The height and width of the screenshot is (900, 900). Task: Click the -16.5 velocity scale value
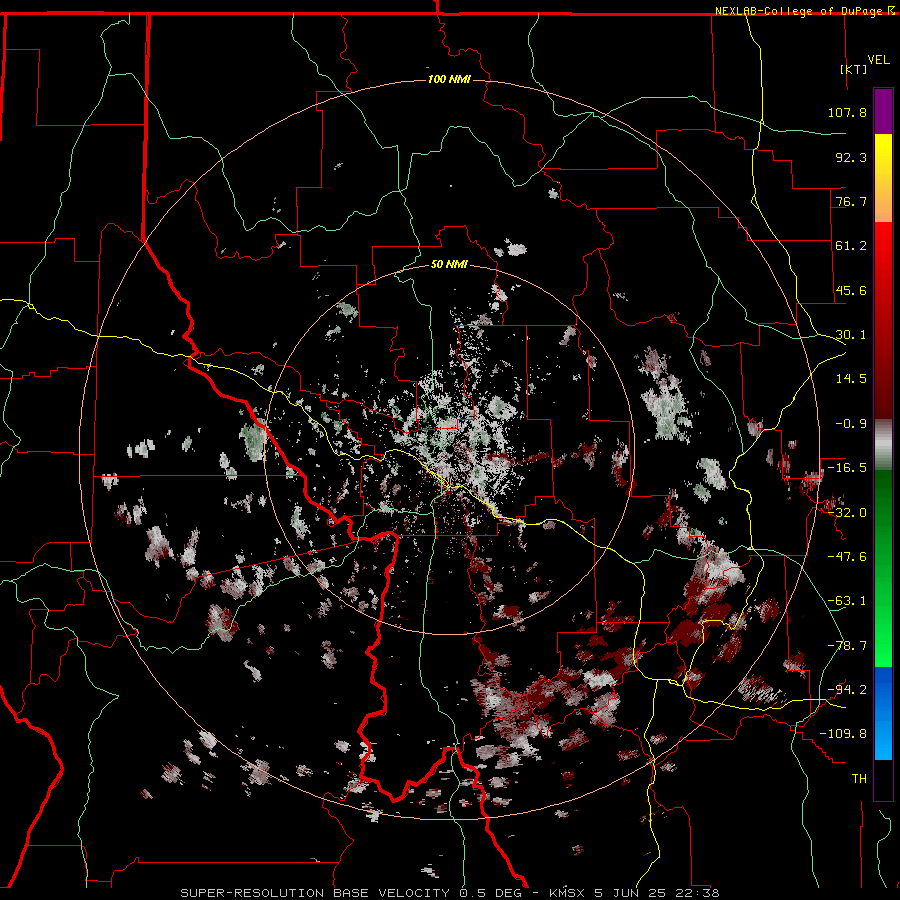tap(847, 468)
